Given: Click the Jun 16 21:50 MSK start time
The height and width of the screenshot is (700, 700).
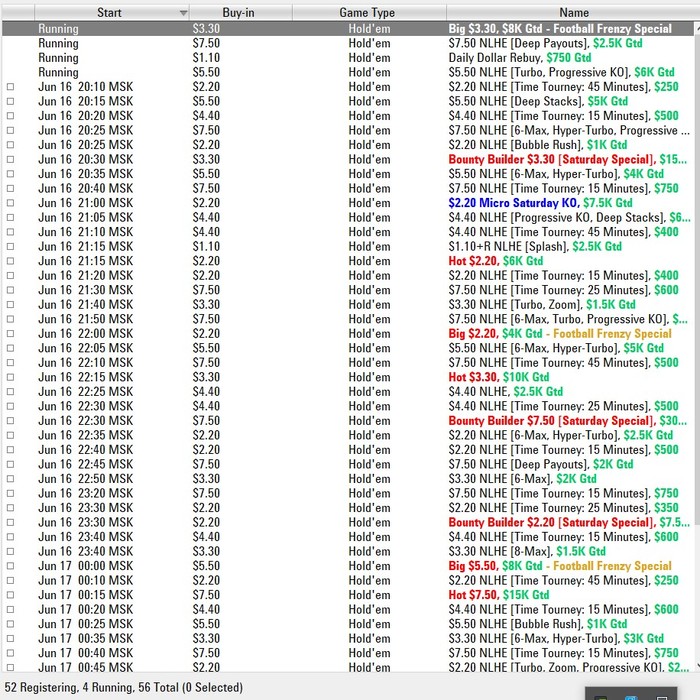Looking at the screenshot, I should coord(86,319).
